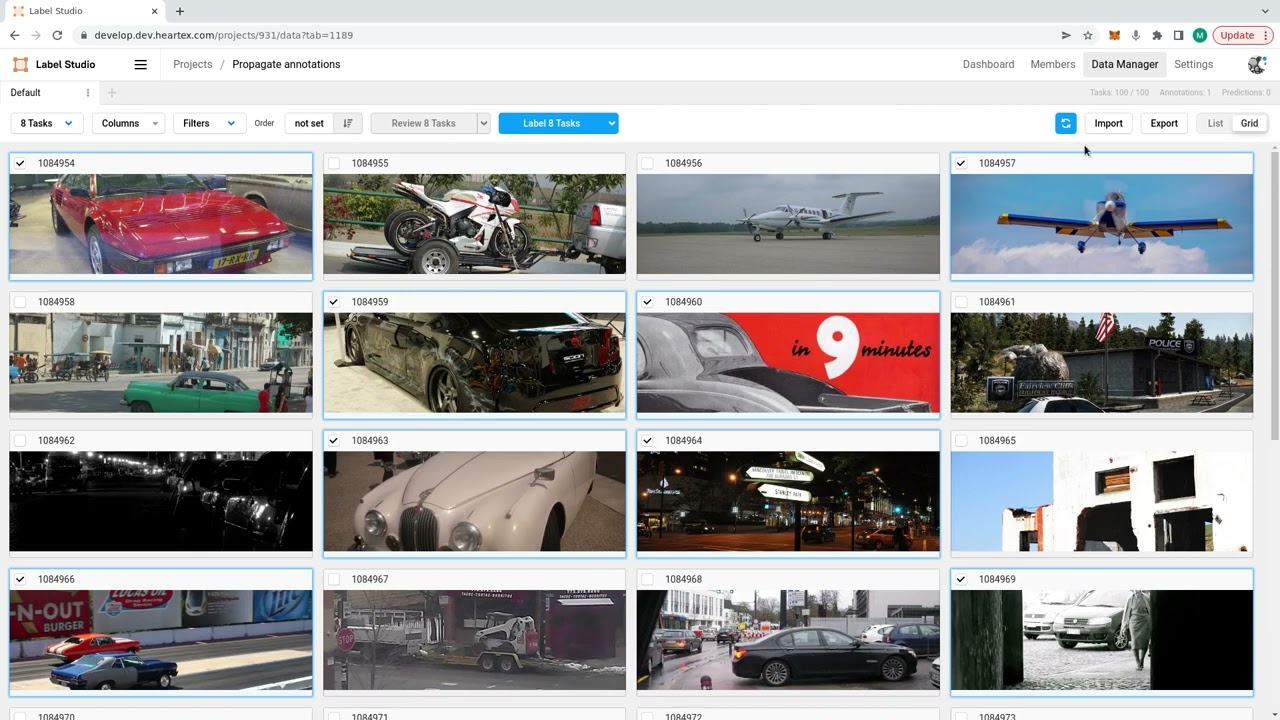
Task: Check task 1084958 checkbox
Action: click(x=20, y=302)
